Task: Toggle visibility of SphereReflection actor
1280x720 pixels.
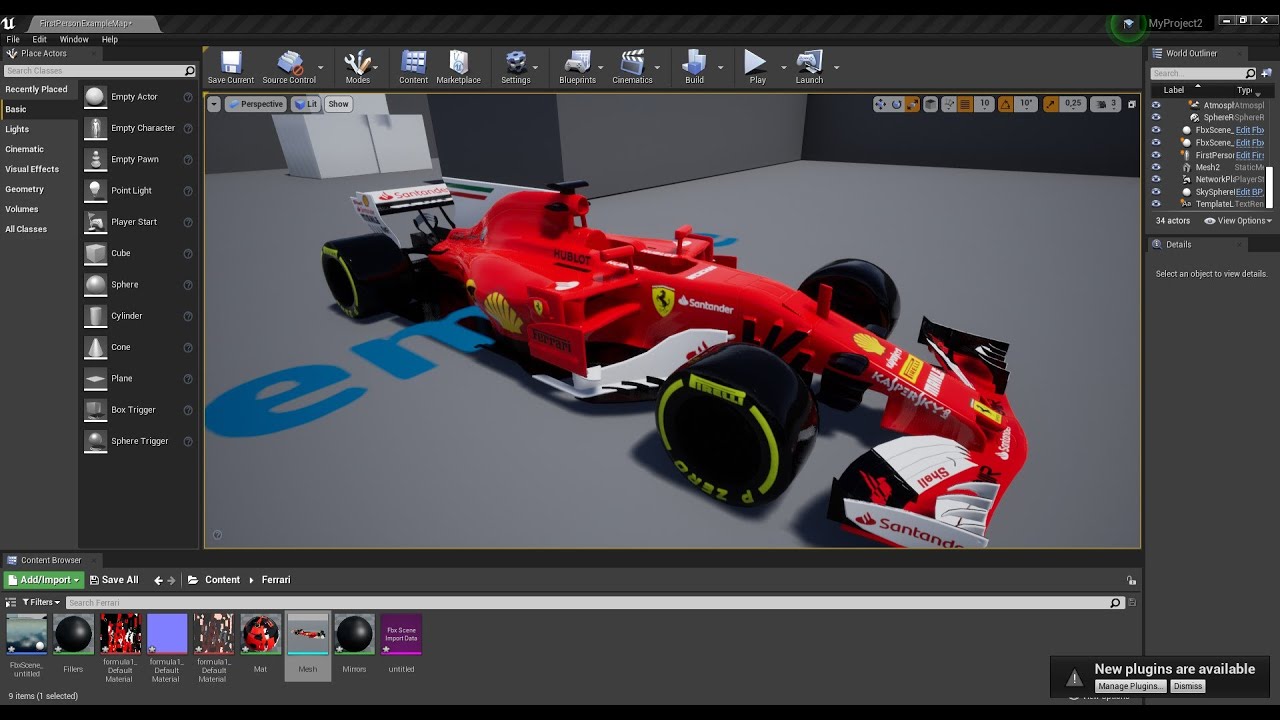Action: [x=1156, y=117]
